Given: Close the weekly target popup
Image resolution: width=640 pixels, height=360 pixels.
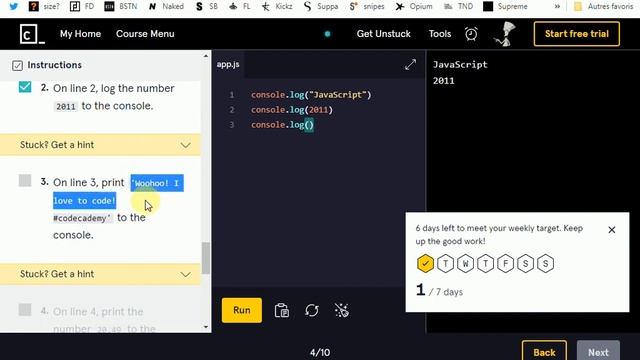Looking at the screenshot, I should (611, 230).
